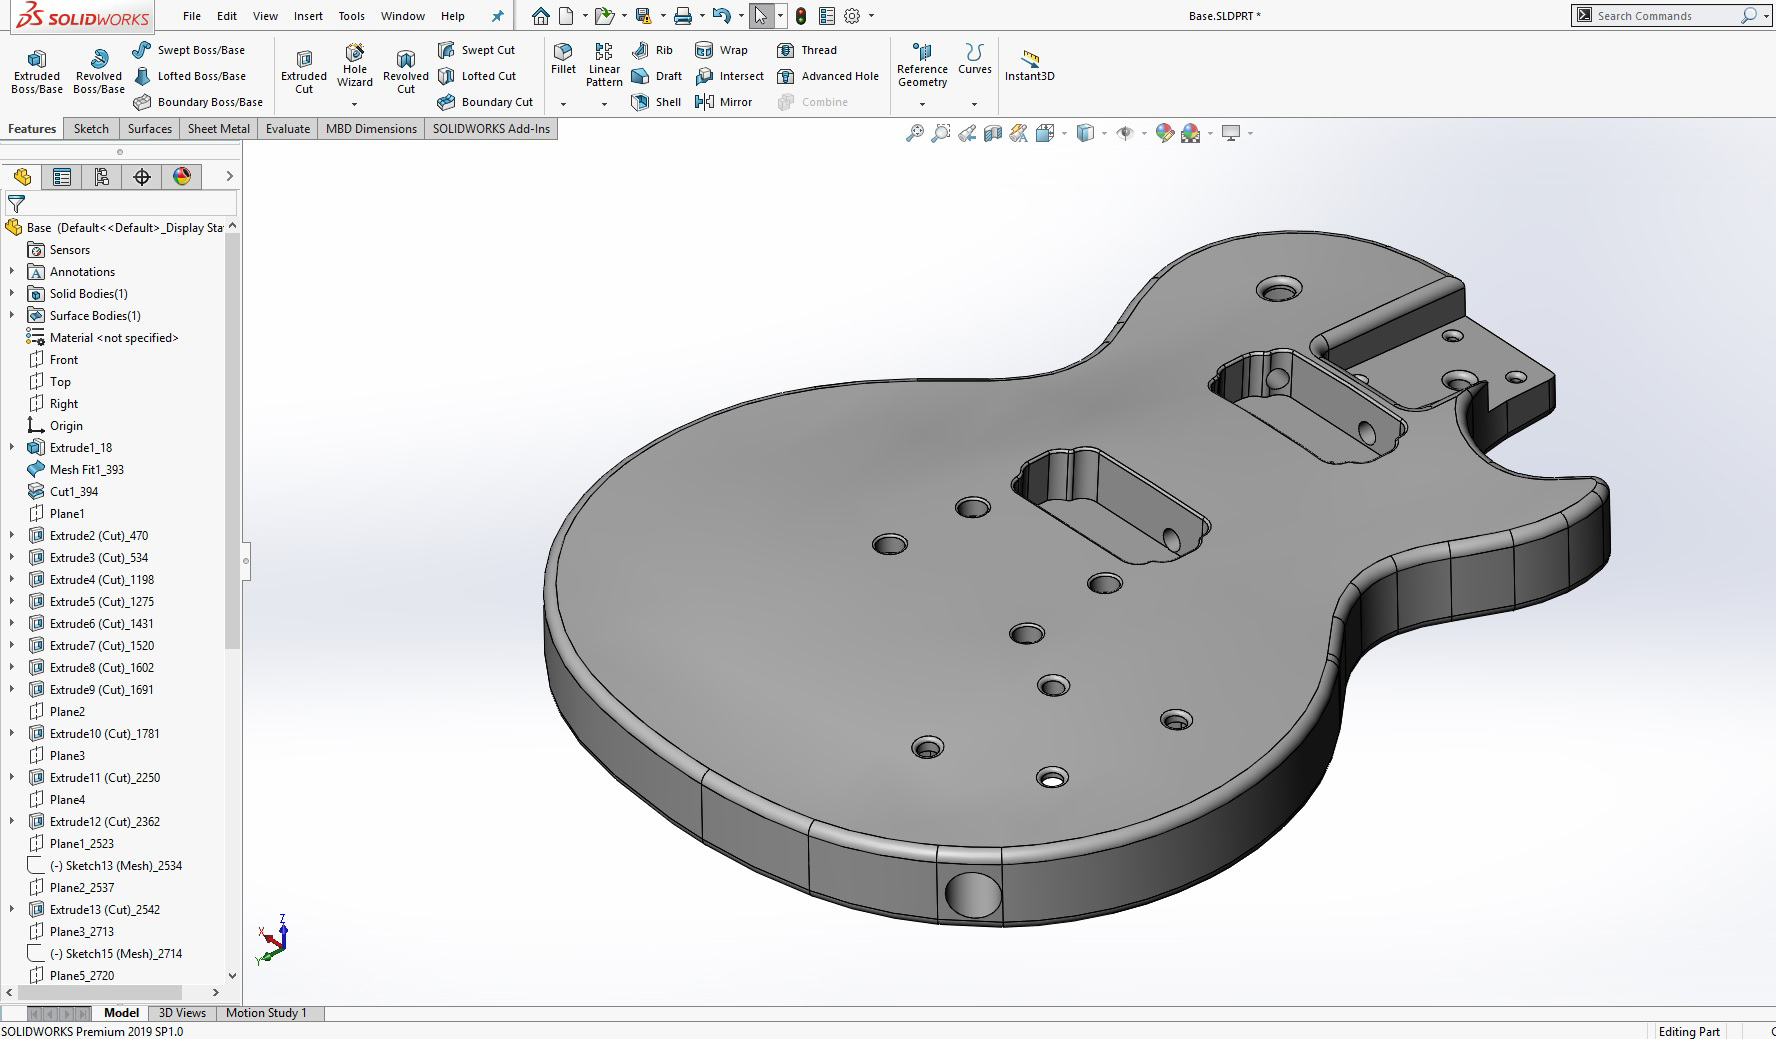Open the Hole Wizard tool
The image size is (1776, 1039).
point(354,66)
